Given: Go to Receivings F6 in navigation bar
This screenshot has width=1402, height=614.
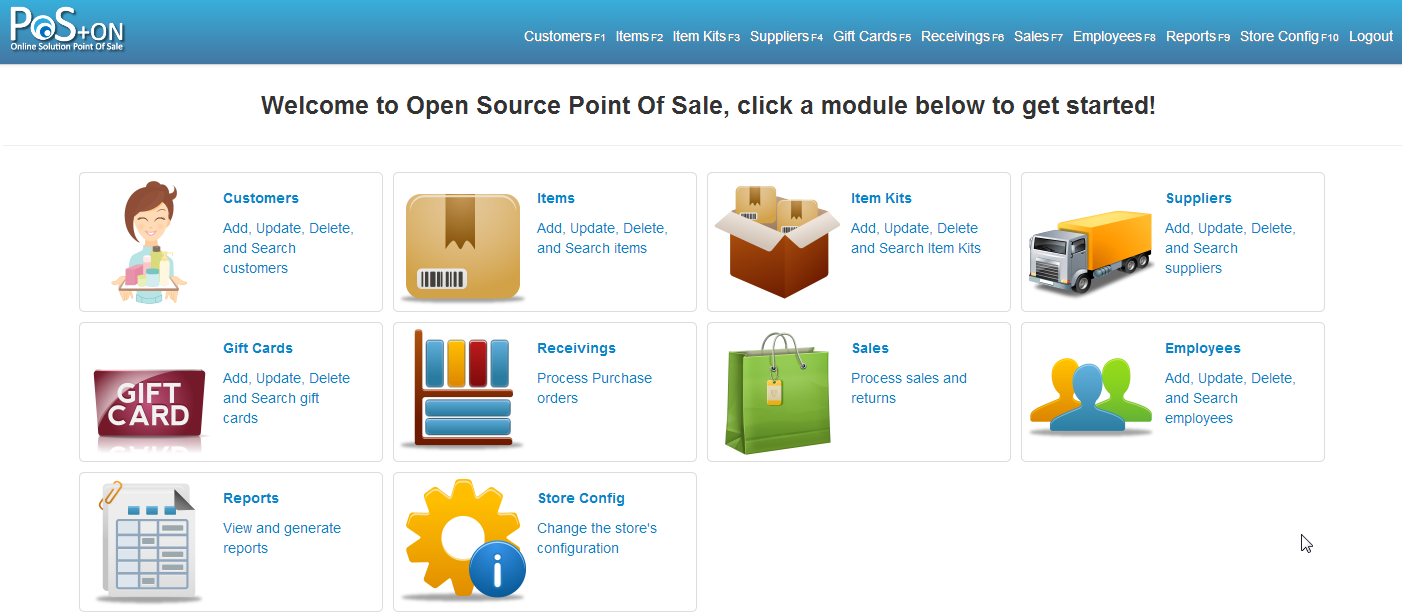Looking at the screenshot, I should pos(962,36).
